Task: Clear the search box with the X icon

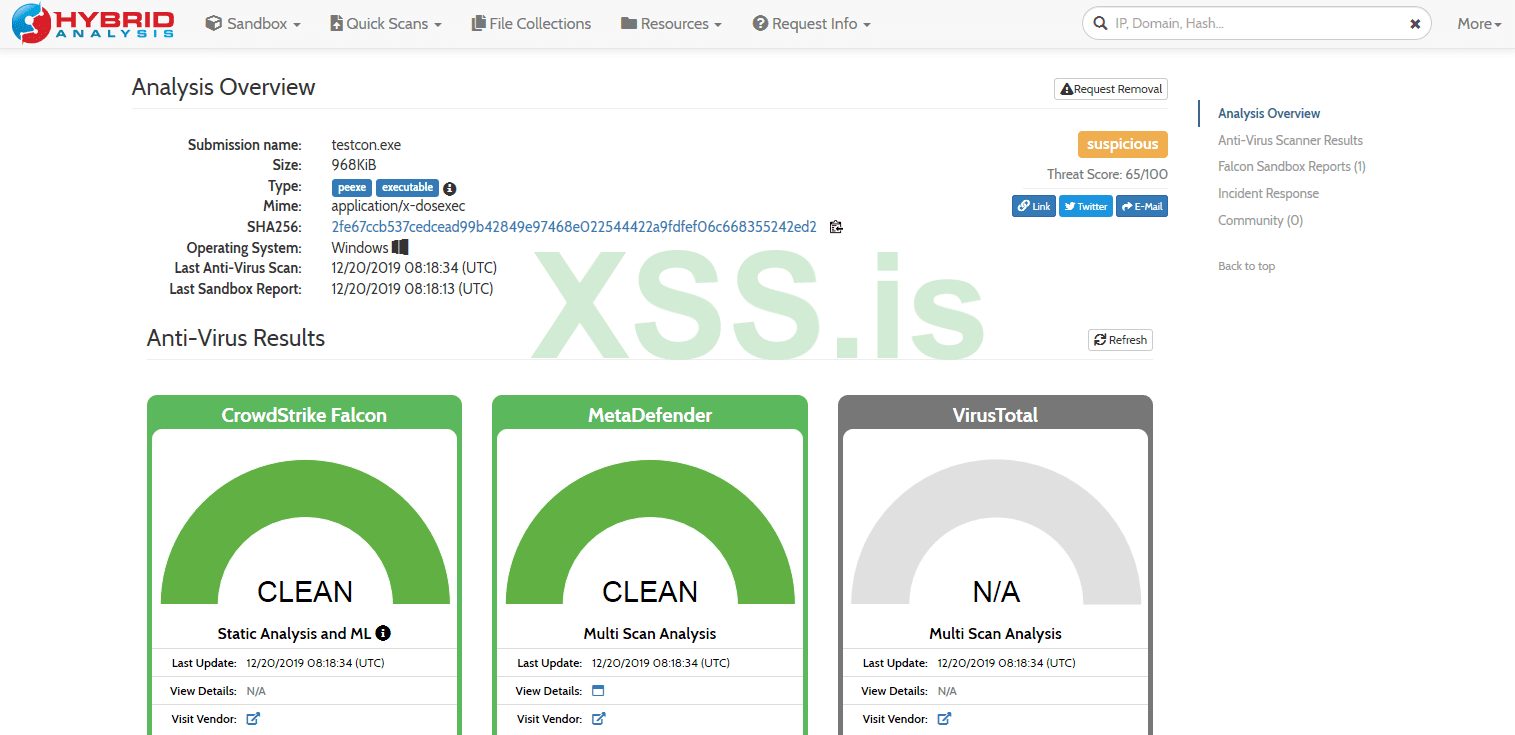Action: (1415, 24)
